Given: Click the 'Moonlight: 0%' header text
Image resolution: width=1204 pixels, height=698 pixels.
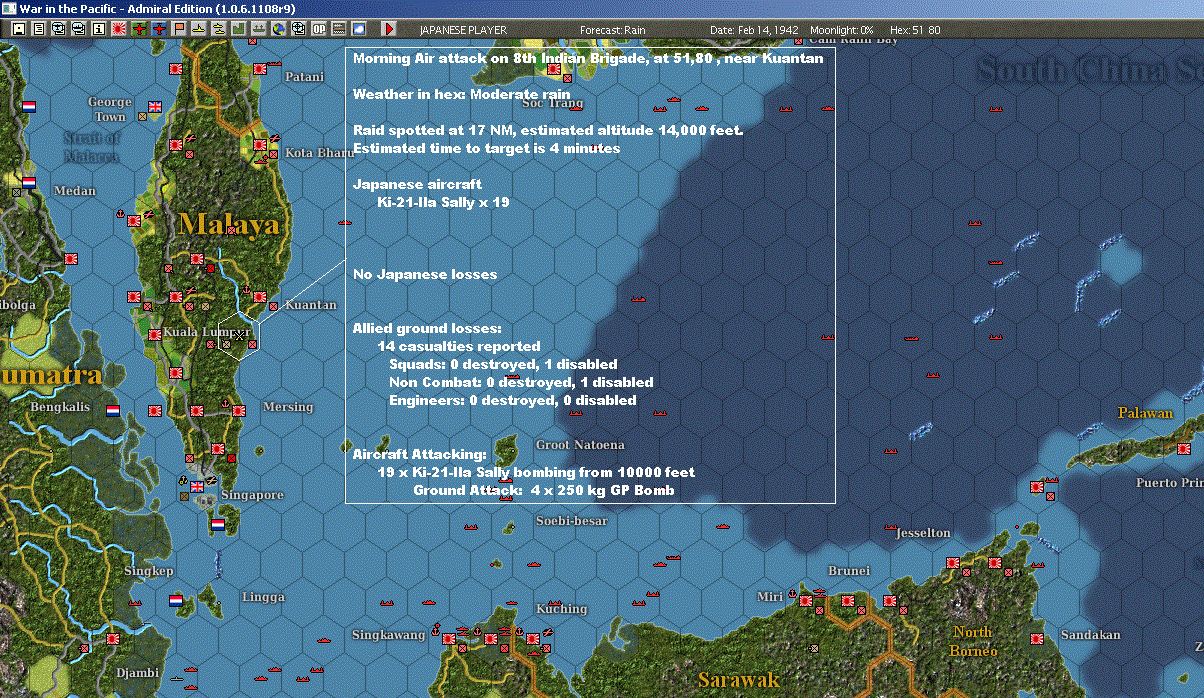Looking at the screenshot, I should click(842, 30).
